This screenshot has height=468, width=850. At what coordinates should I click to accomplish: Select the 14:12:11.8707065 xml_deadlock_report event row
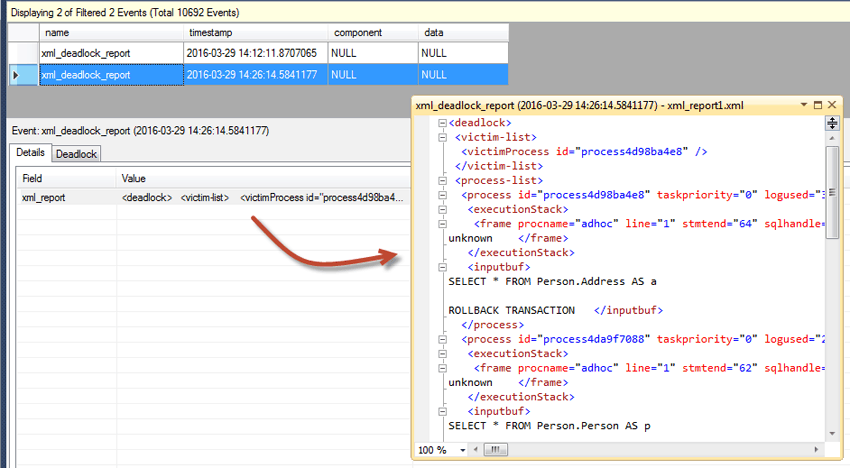coord(259,53)
